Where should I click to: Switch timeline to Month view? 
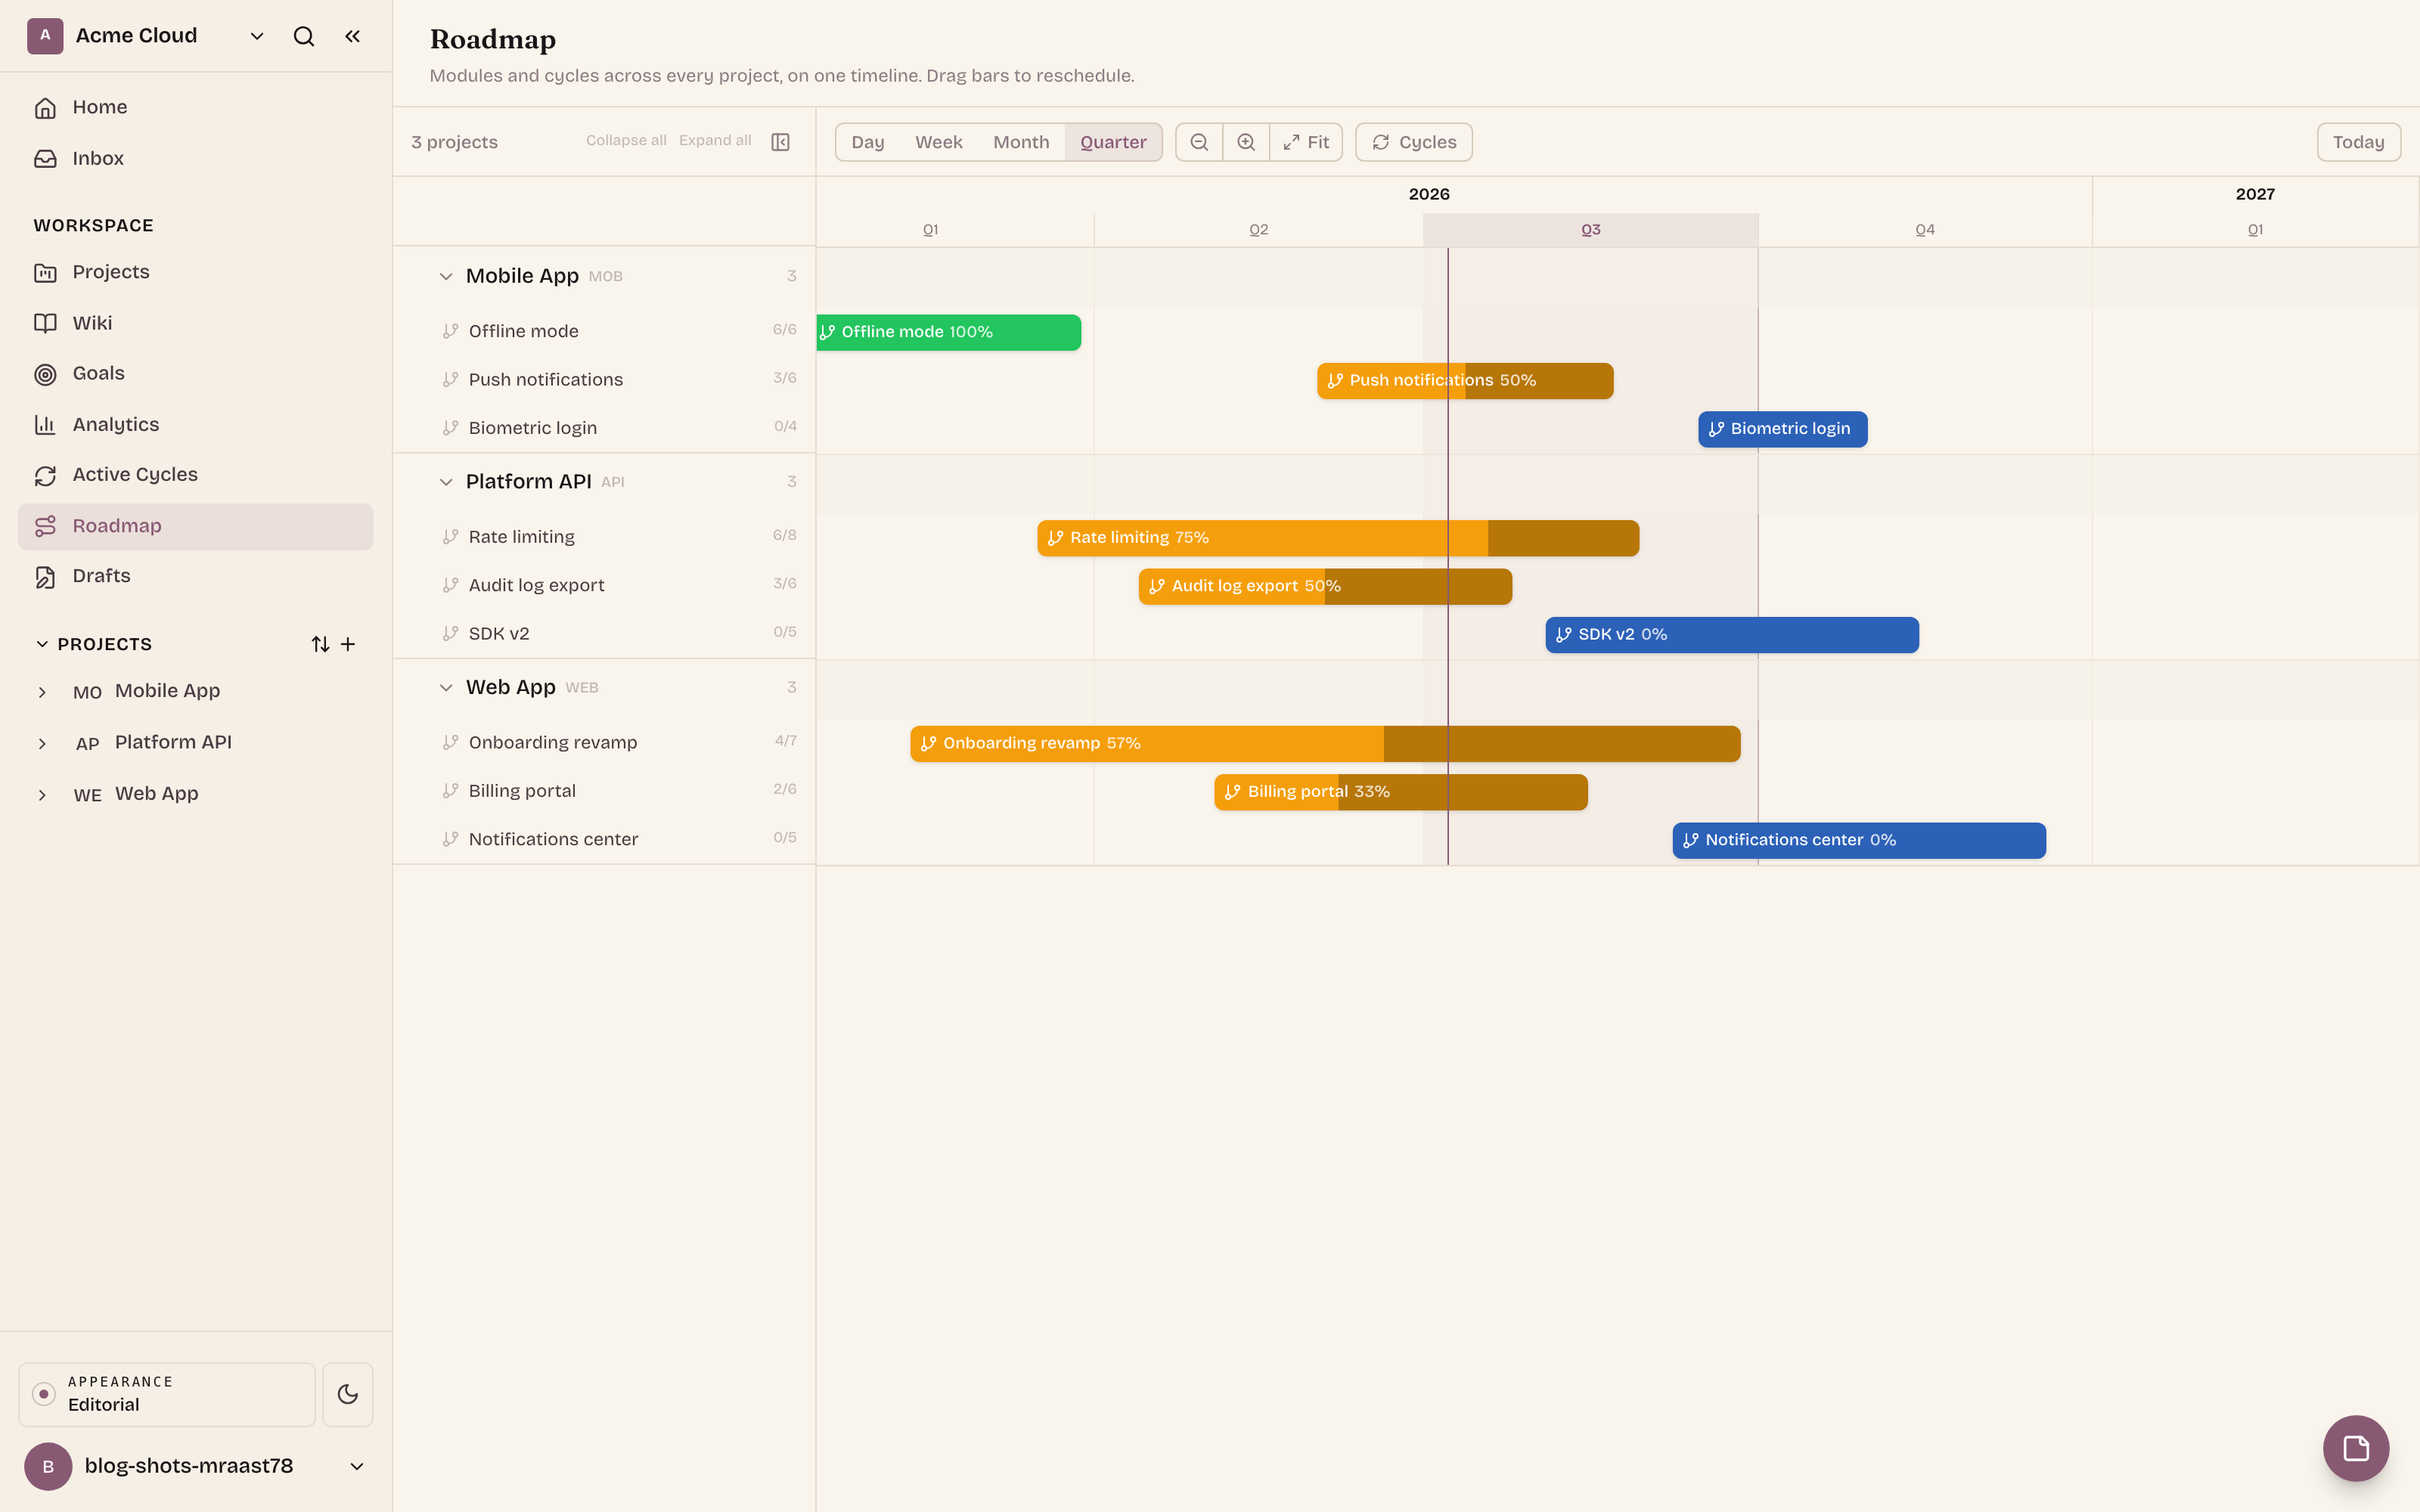(x=1021, y=142)
